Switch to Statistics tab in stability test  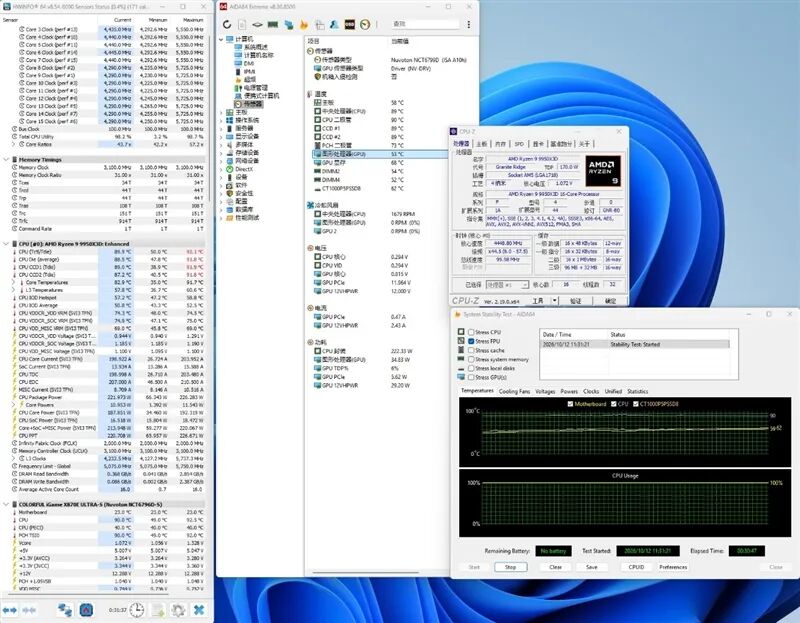pos(637,391)
